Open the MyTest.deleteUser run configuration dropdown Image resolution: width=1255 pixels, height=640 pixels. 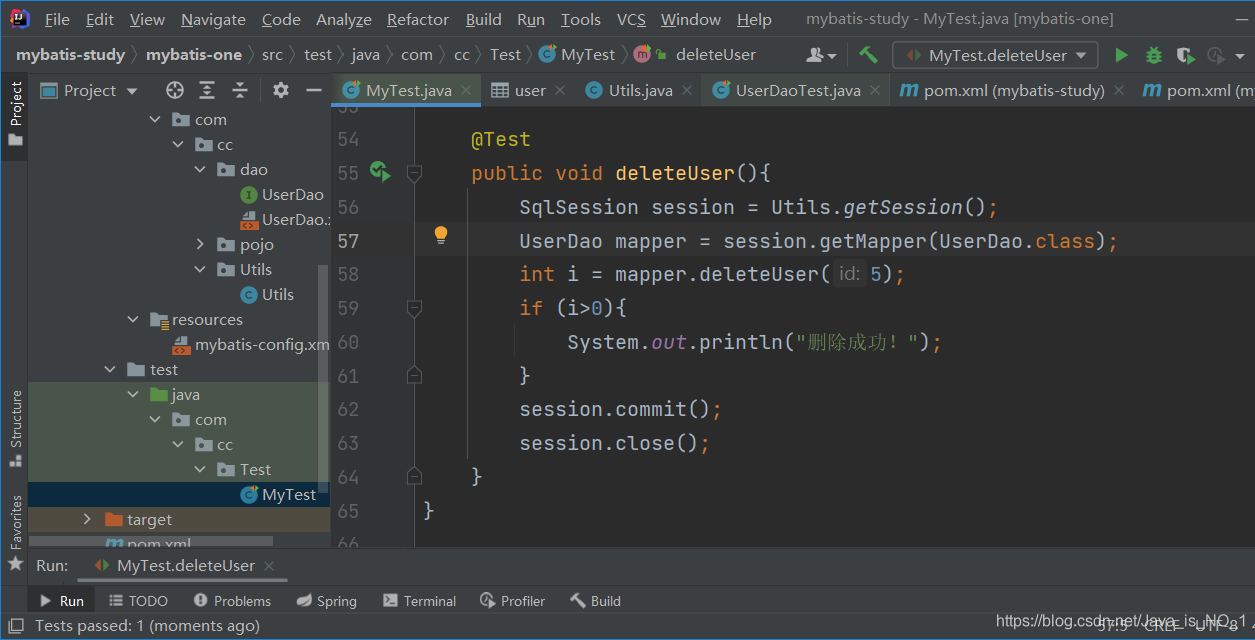(x=995, y=55)
